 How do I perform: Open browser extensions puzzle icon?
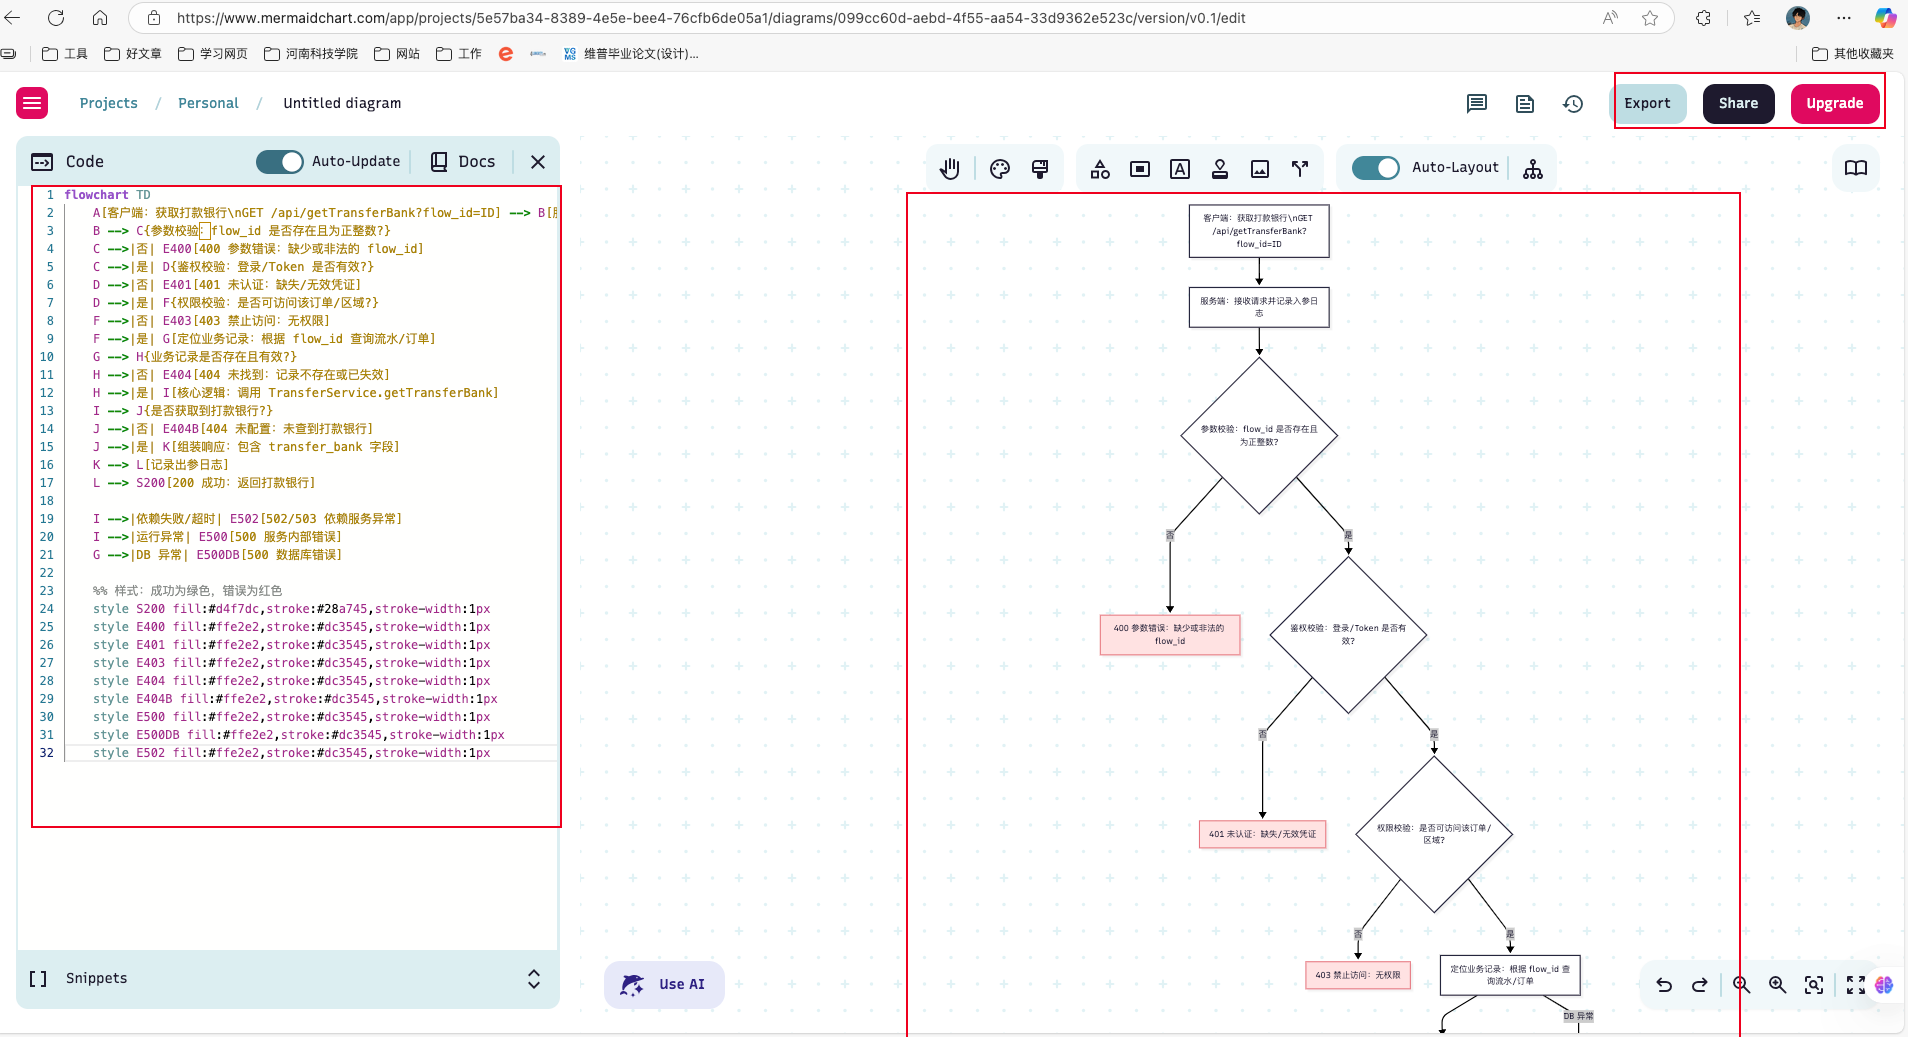[1704, 18]
